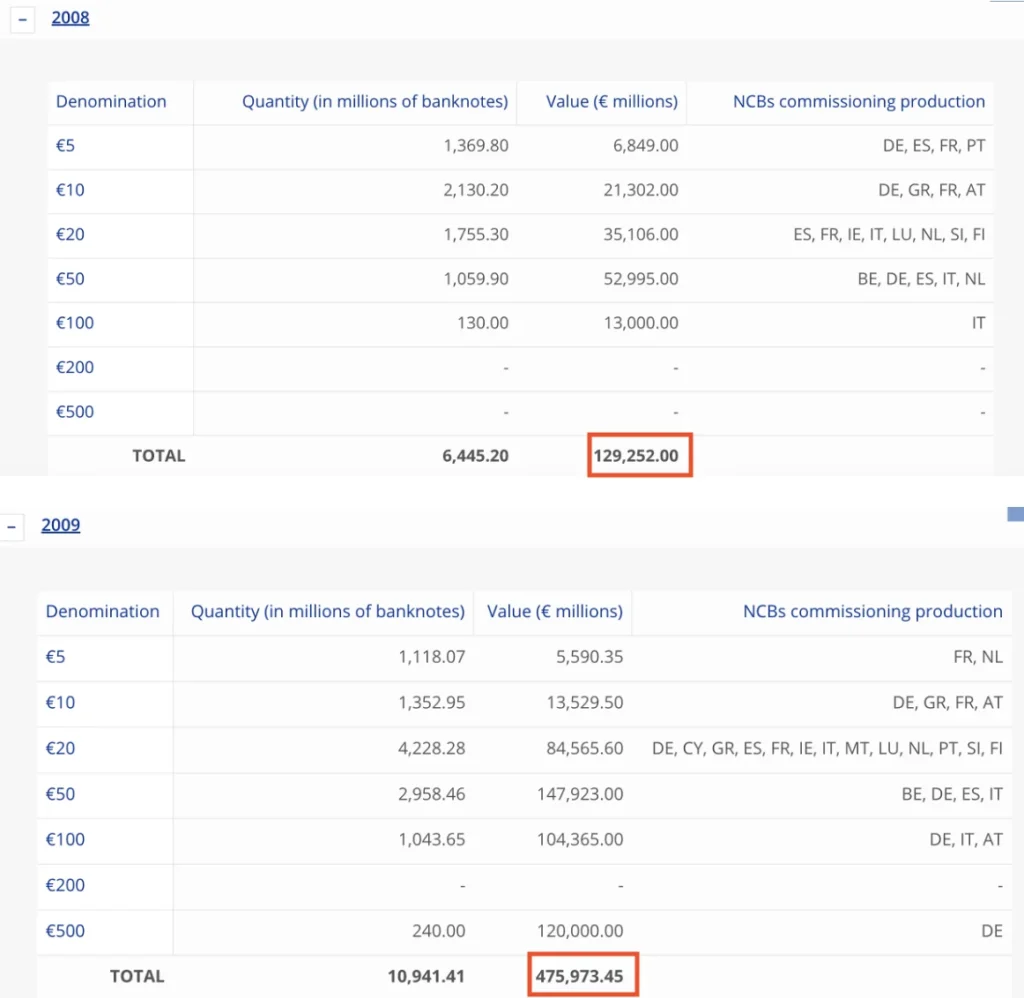Click 2008 €50 quantity 1,059.90

point(476,278)
